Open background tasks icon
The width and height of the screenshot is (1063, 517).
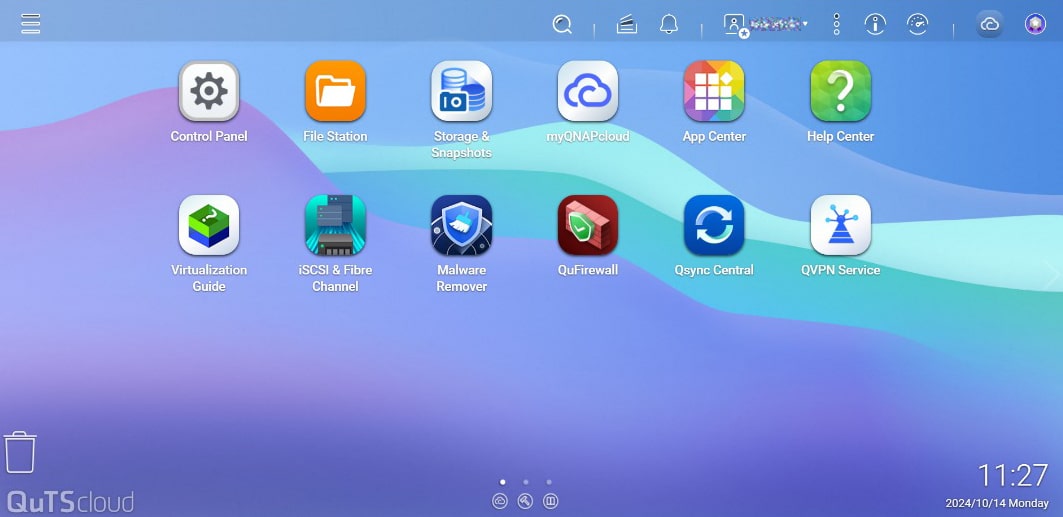click(x=626, y=24)
